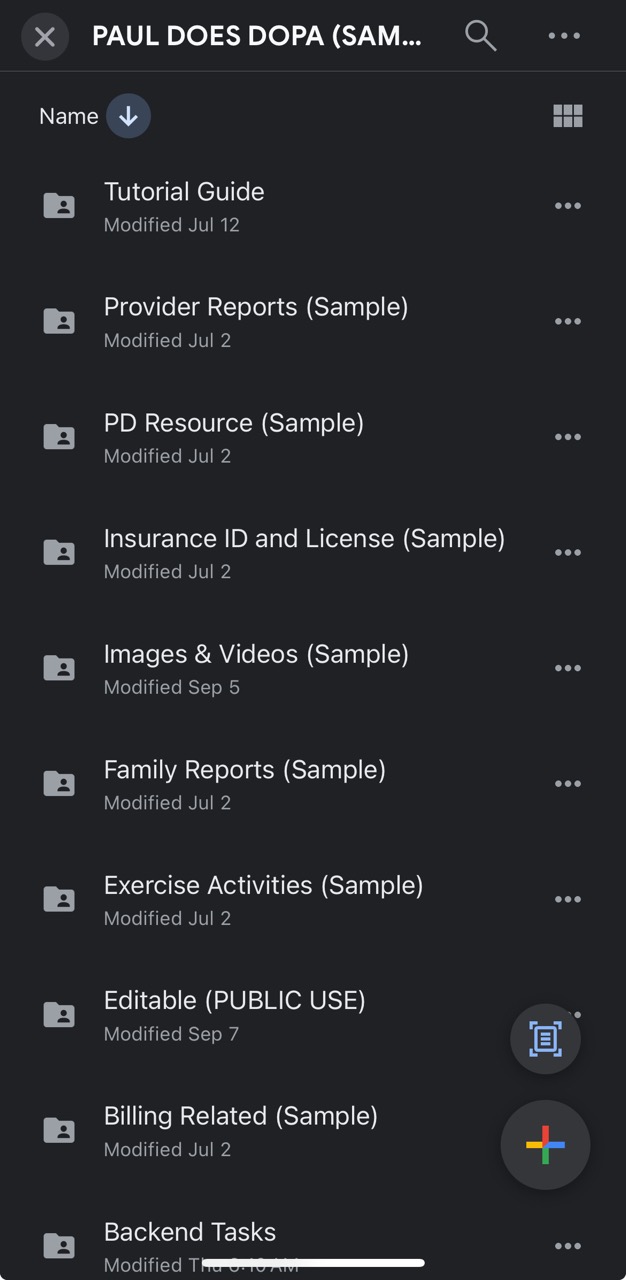The height and width of the screenshot is (1280, 626).
Task: Tap the multicolored plus button to create new
Action: pos(545,1145)
